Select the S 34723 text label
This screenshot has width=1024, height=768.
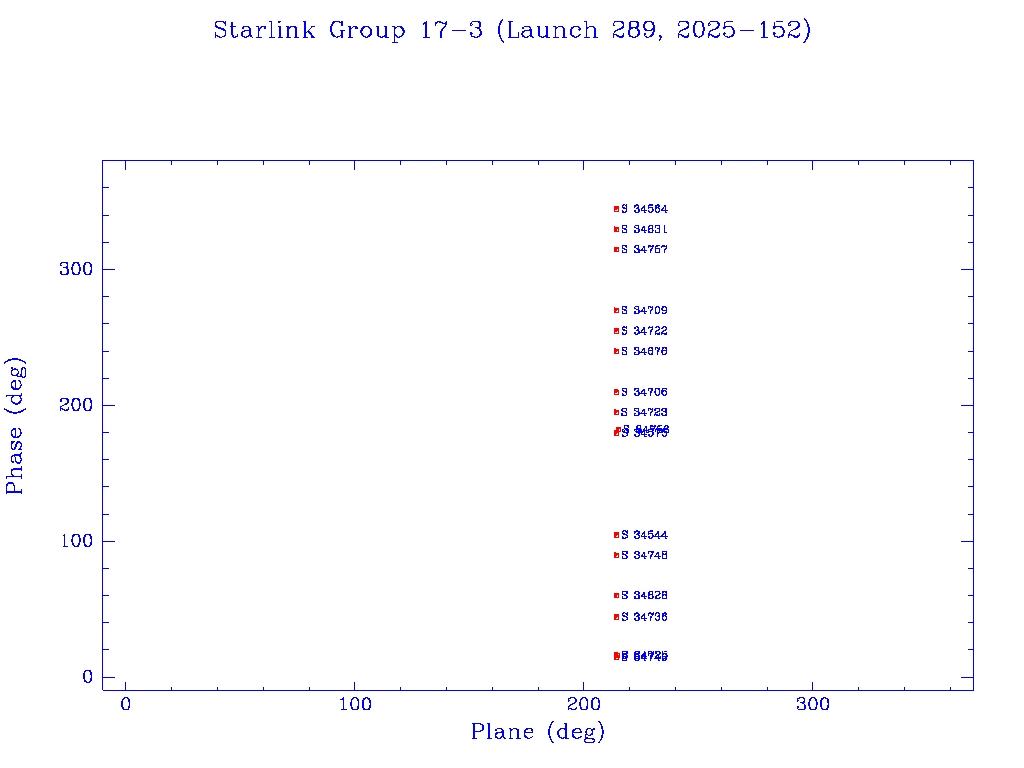[x=644, y=412]
